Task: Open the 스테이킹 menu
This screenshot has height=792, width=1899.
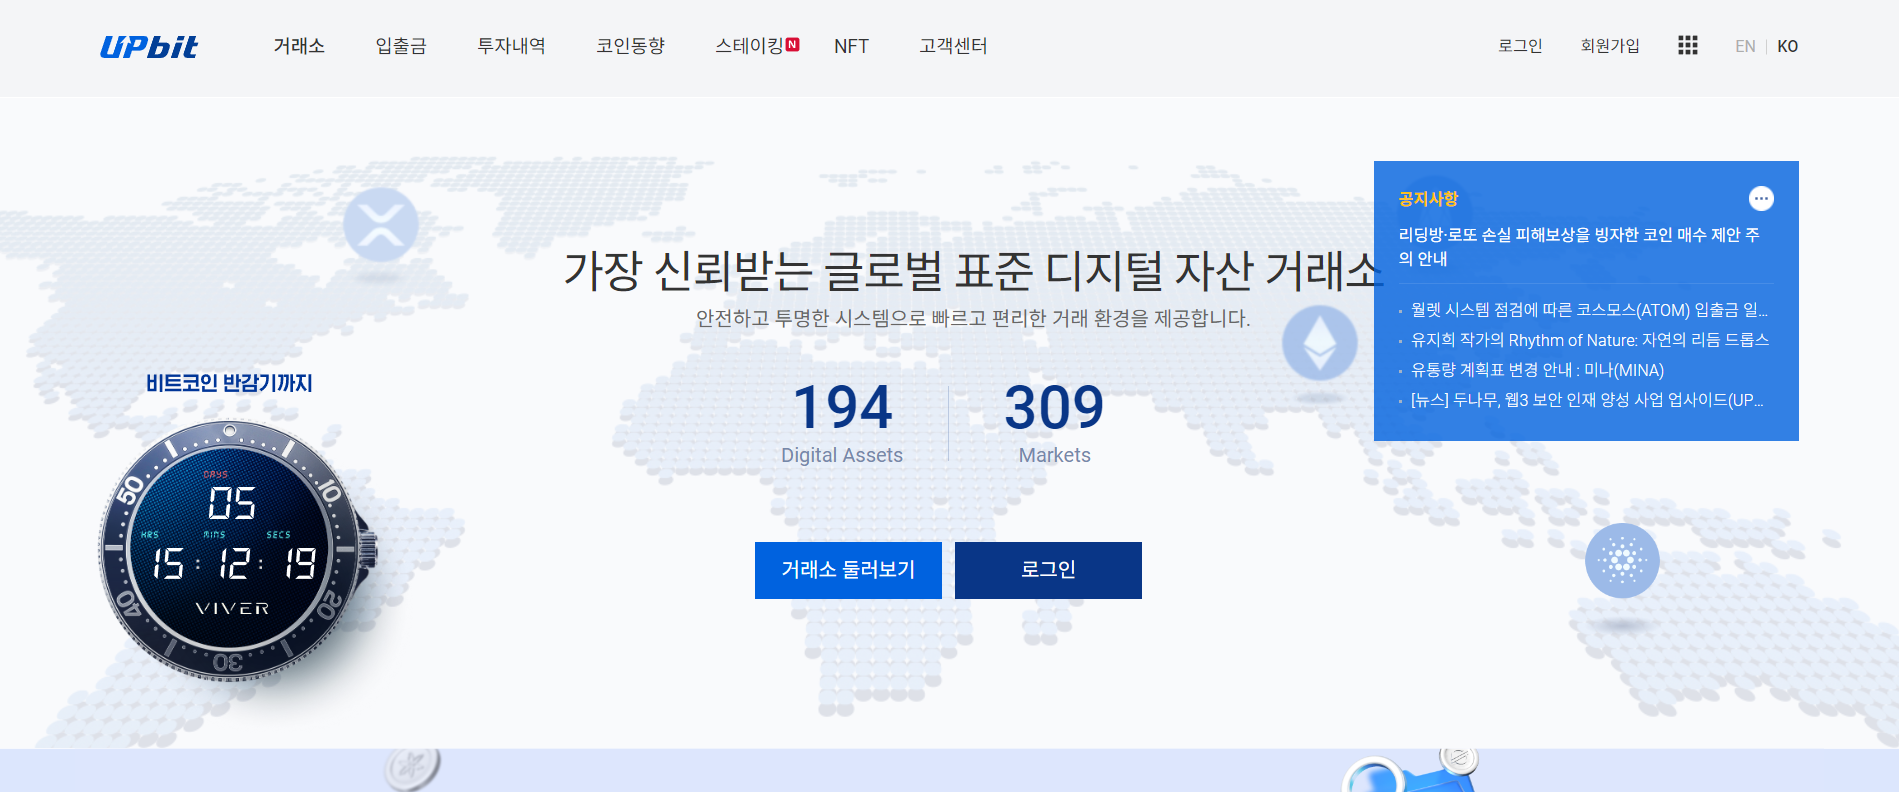Action: [749, 46]
